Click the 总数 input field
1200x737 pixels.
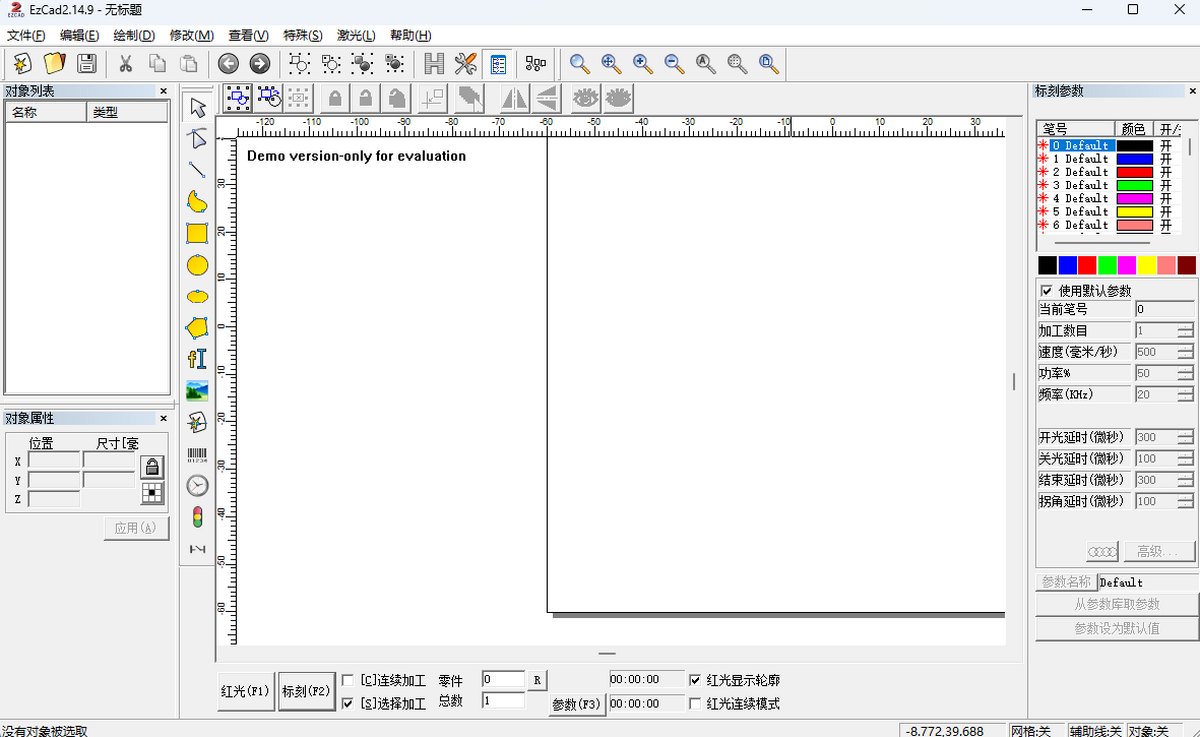click(x=503, y=701)
